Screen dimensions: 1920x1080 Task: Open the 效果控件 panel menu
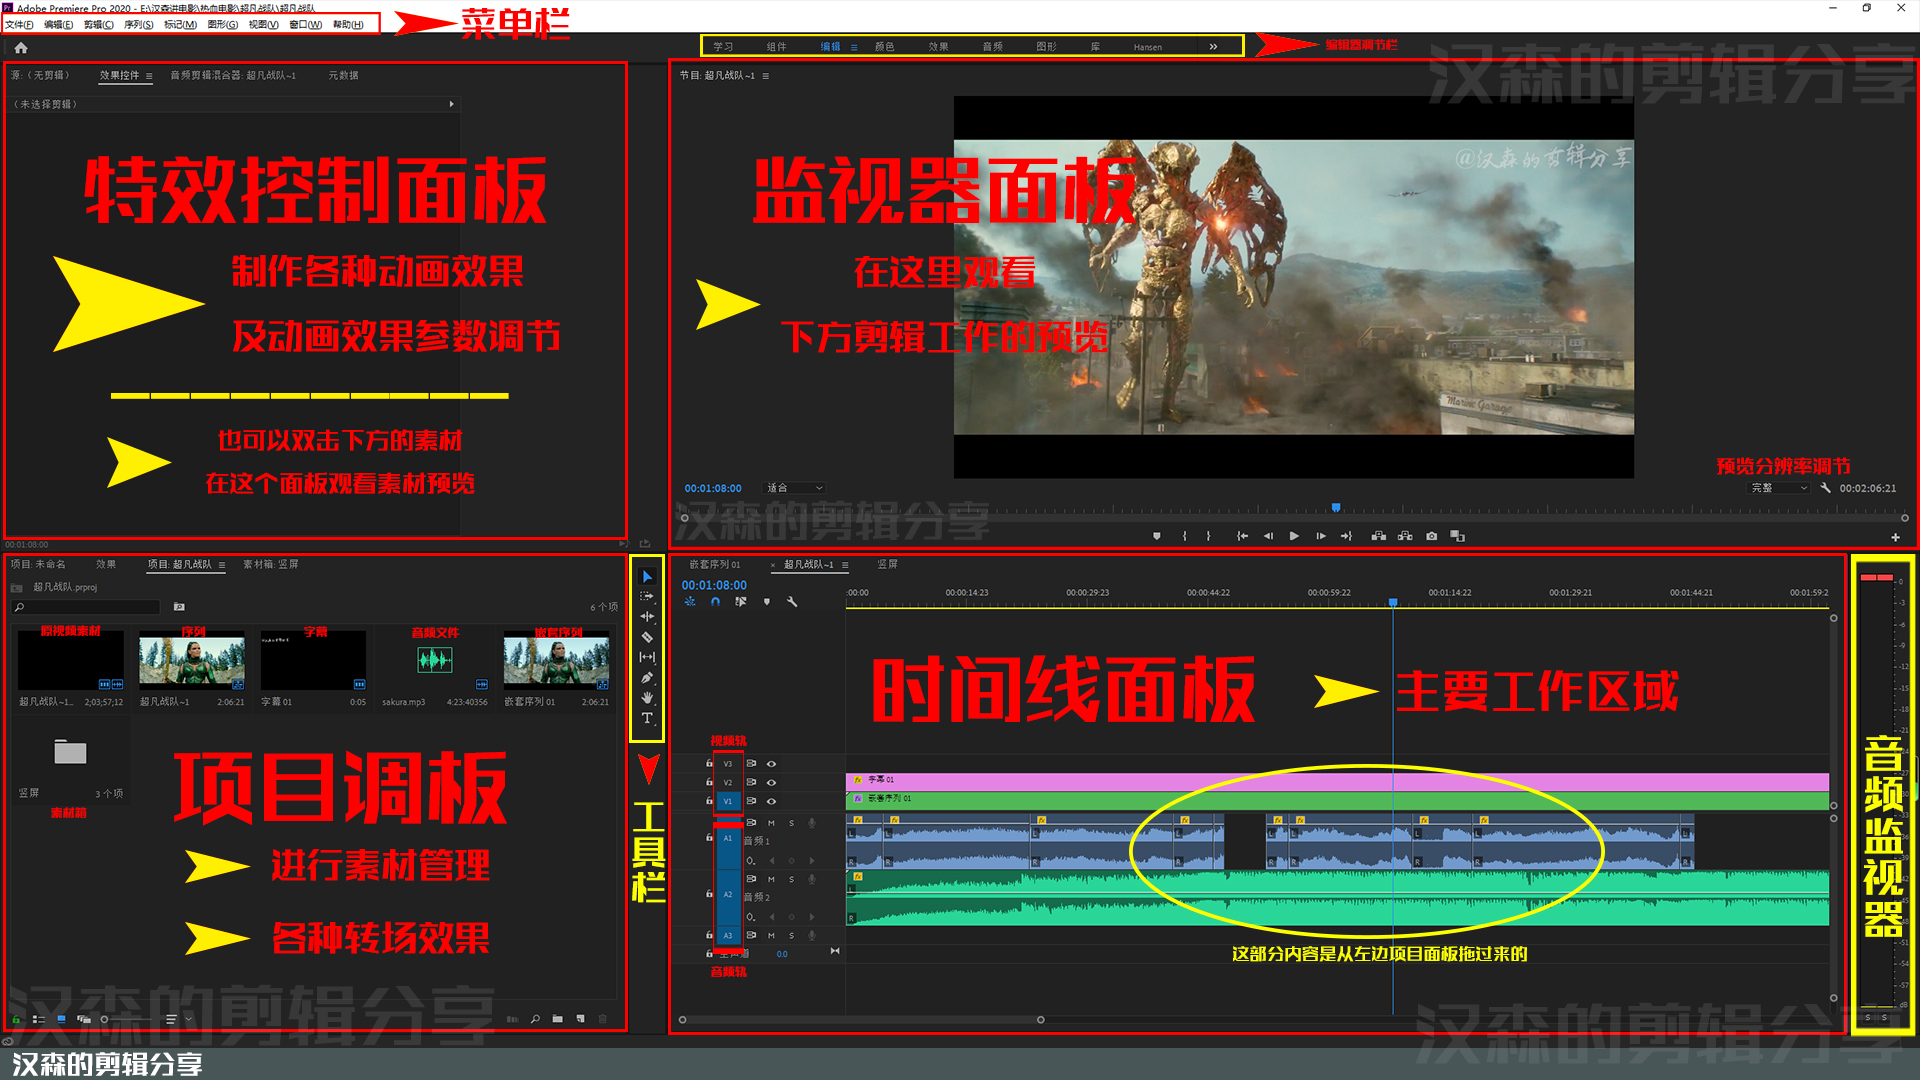[x=149, y=76]
